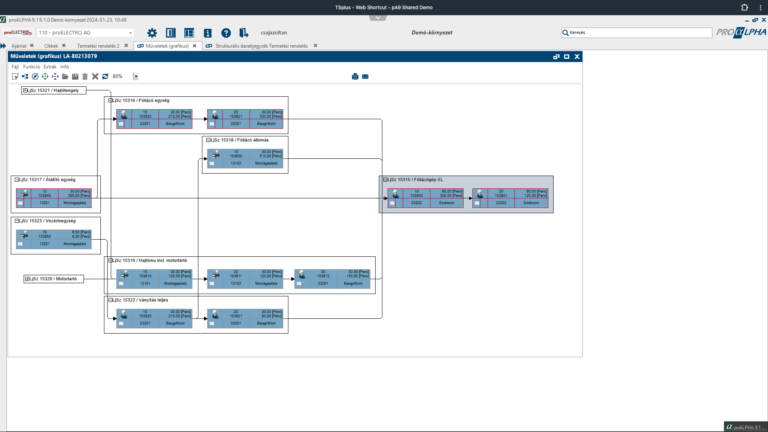768x432 pixels.
Task: Expand the 15321 / Hajtótengely node
Action: click(26, 90)
